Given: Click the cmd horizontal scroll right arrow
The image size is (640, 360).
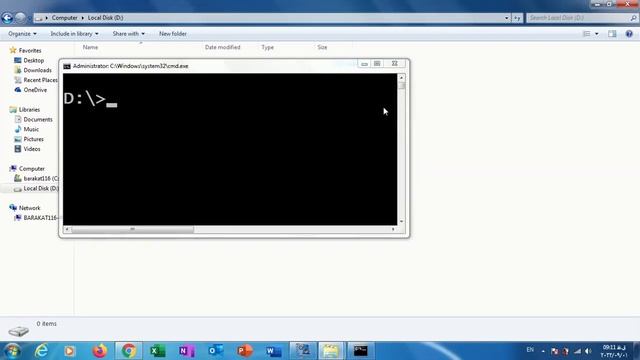Looking at the screenshot, I should (393, 229).
